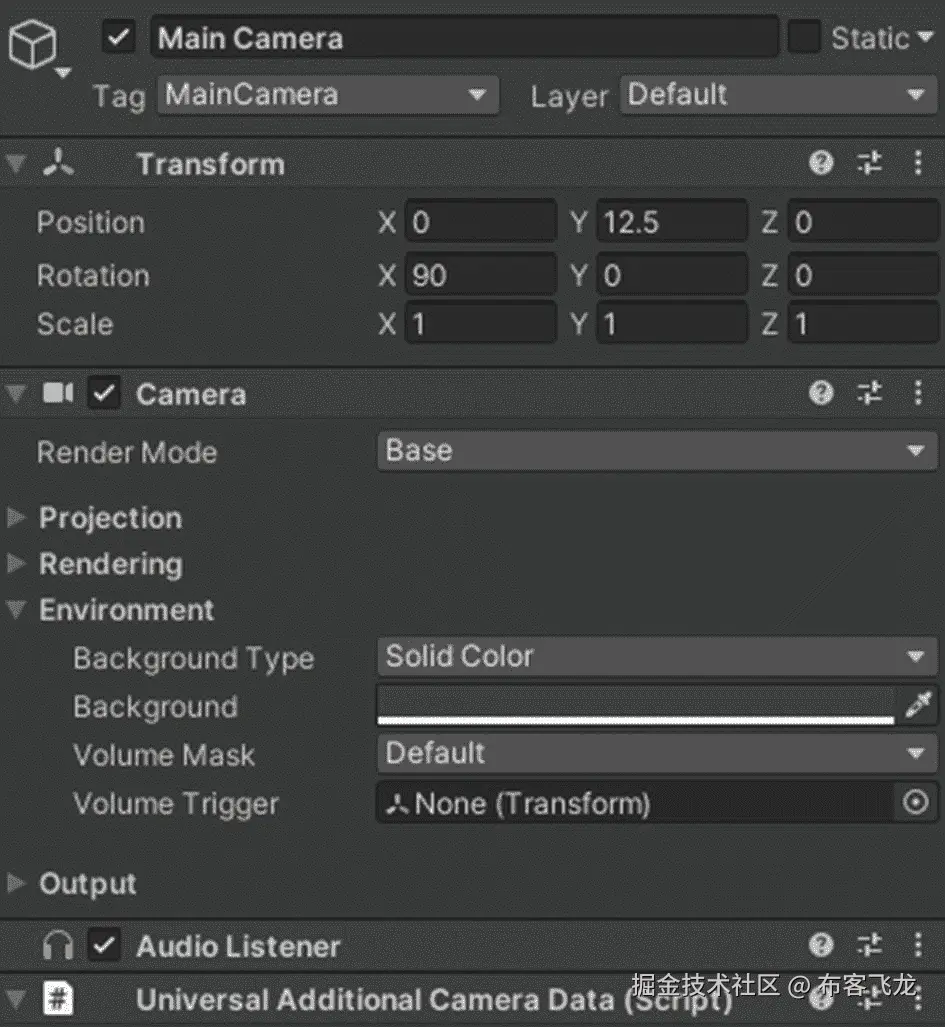
Task: Open the Transform component help icon
Action: [x=821, y=164]
